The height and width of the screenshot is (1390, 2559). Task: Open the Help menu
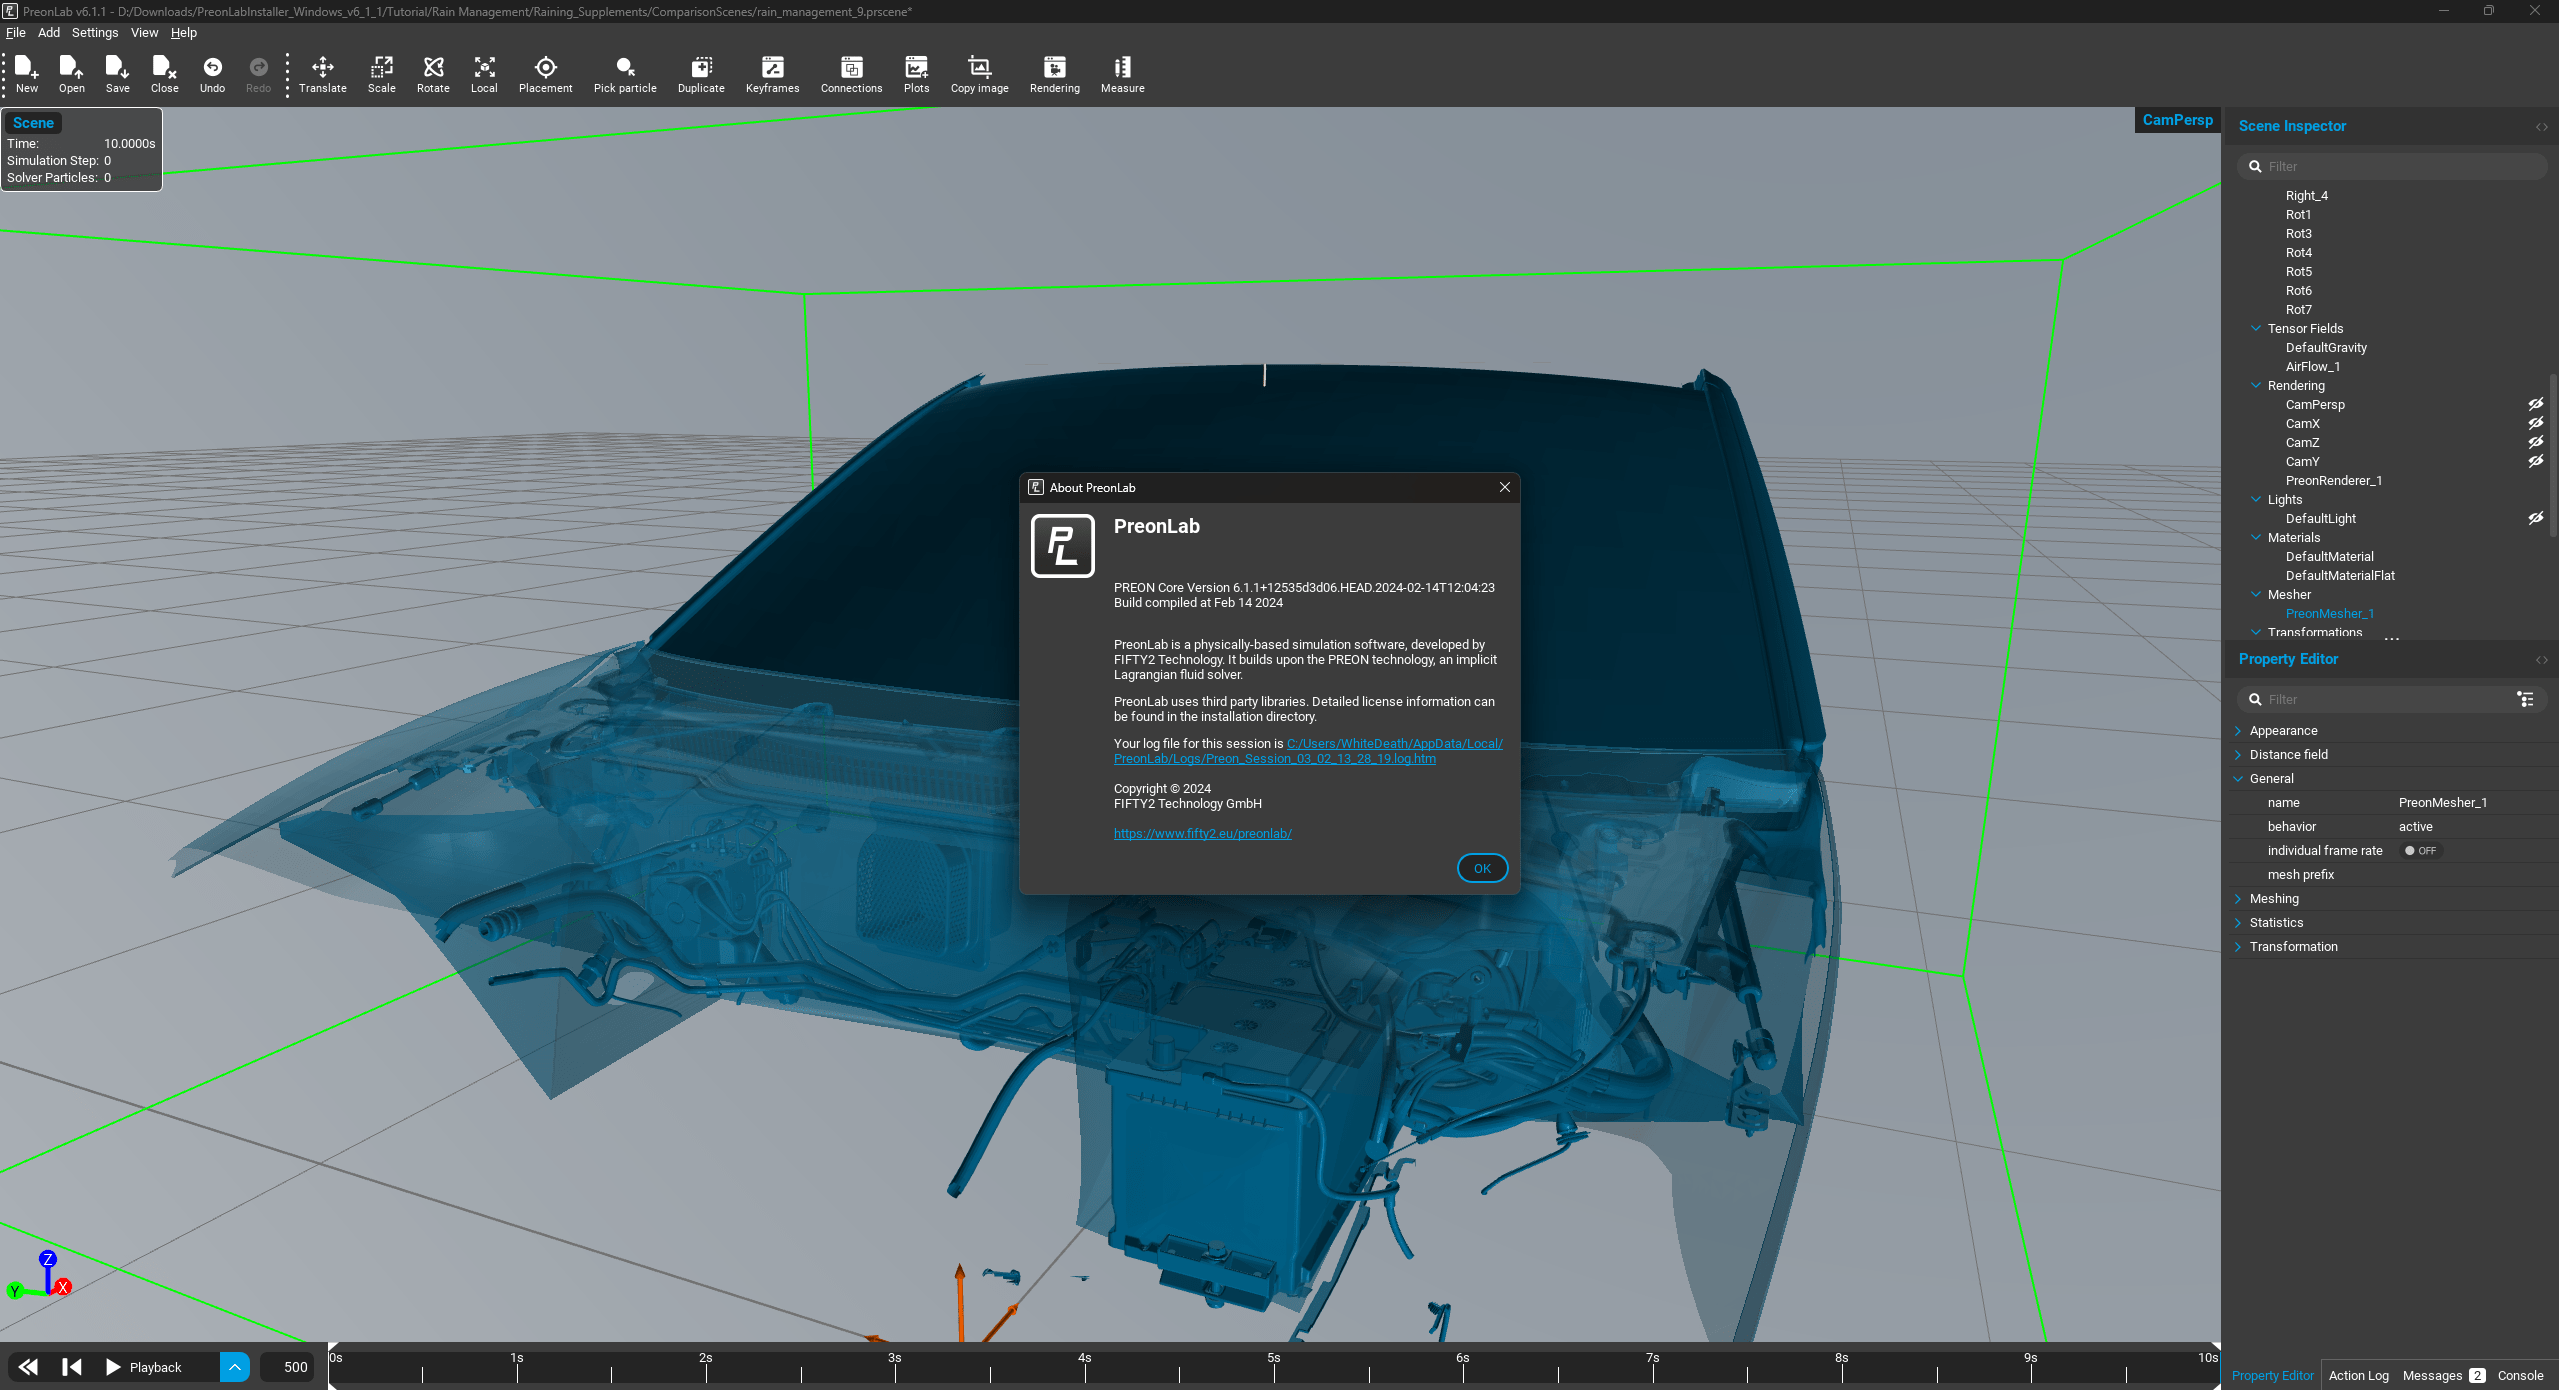(184, 32)
